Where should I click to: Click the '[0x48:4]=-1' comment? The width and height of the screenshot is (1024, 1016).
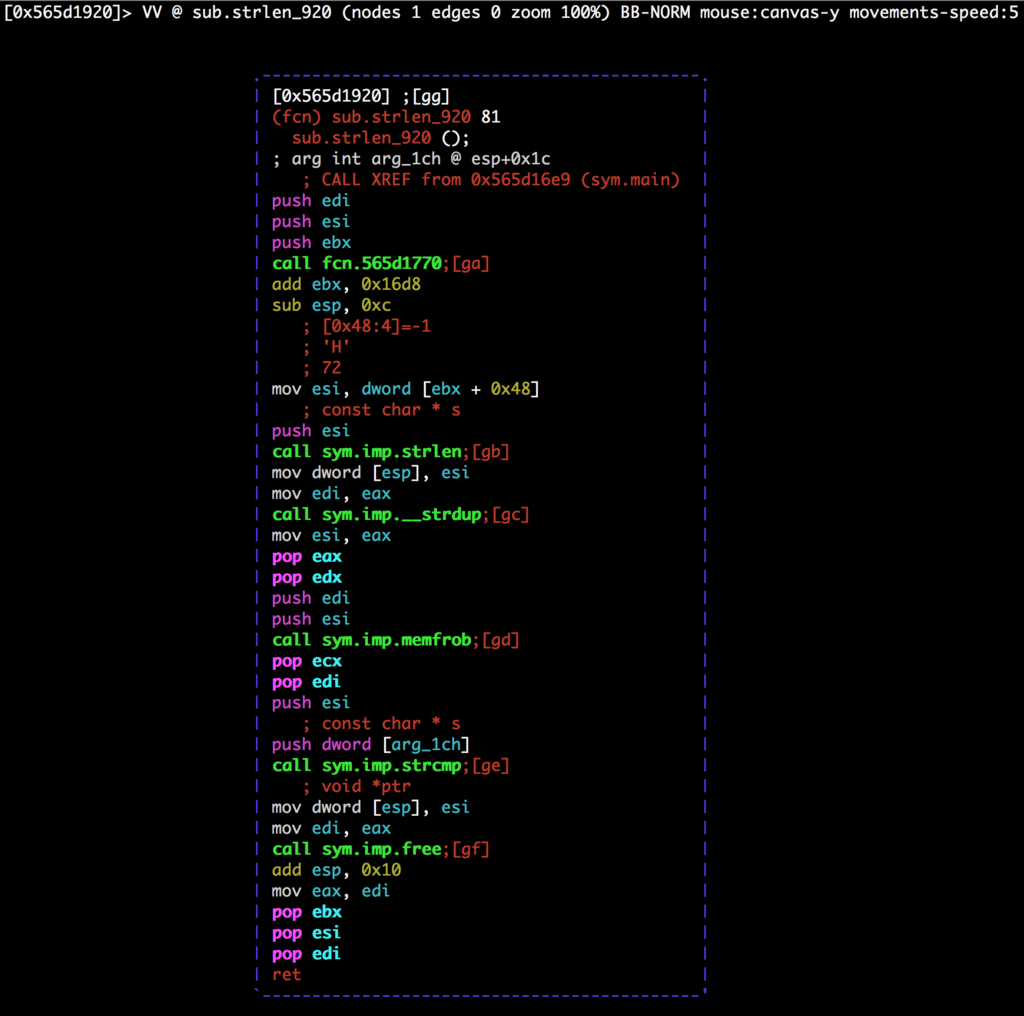tap(366, 326)
